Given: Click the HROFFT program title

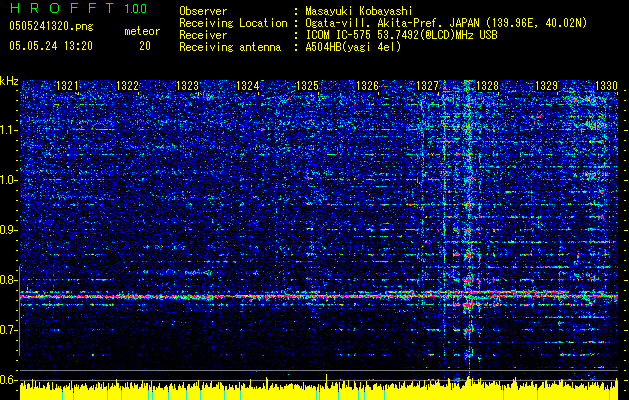Looking at the screenshot, I should pyautogui.click(x=62, y=8).
